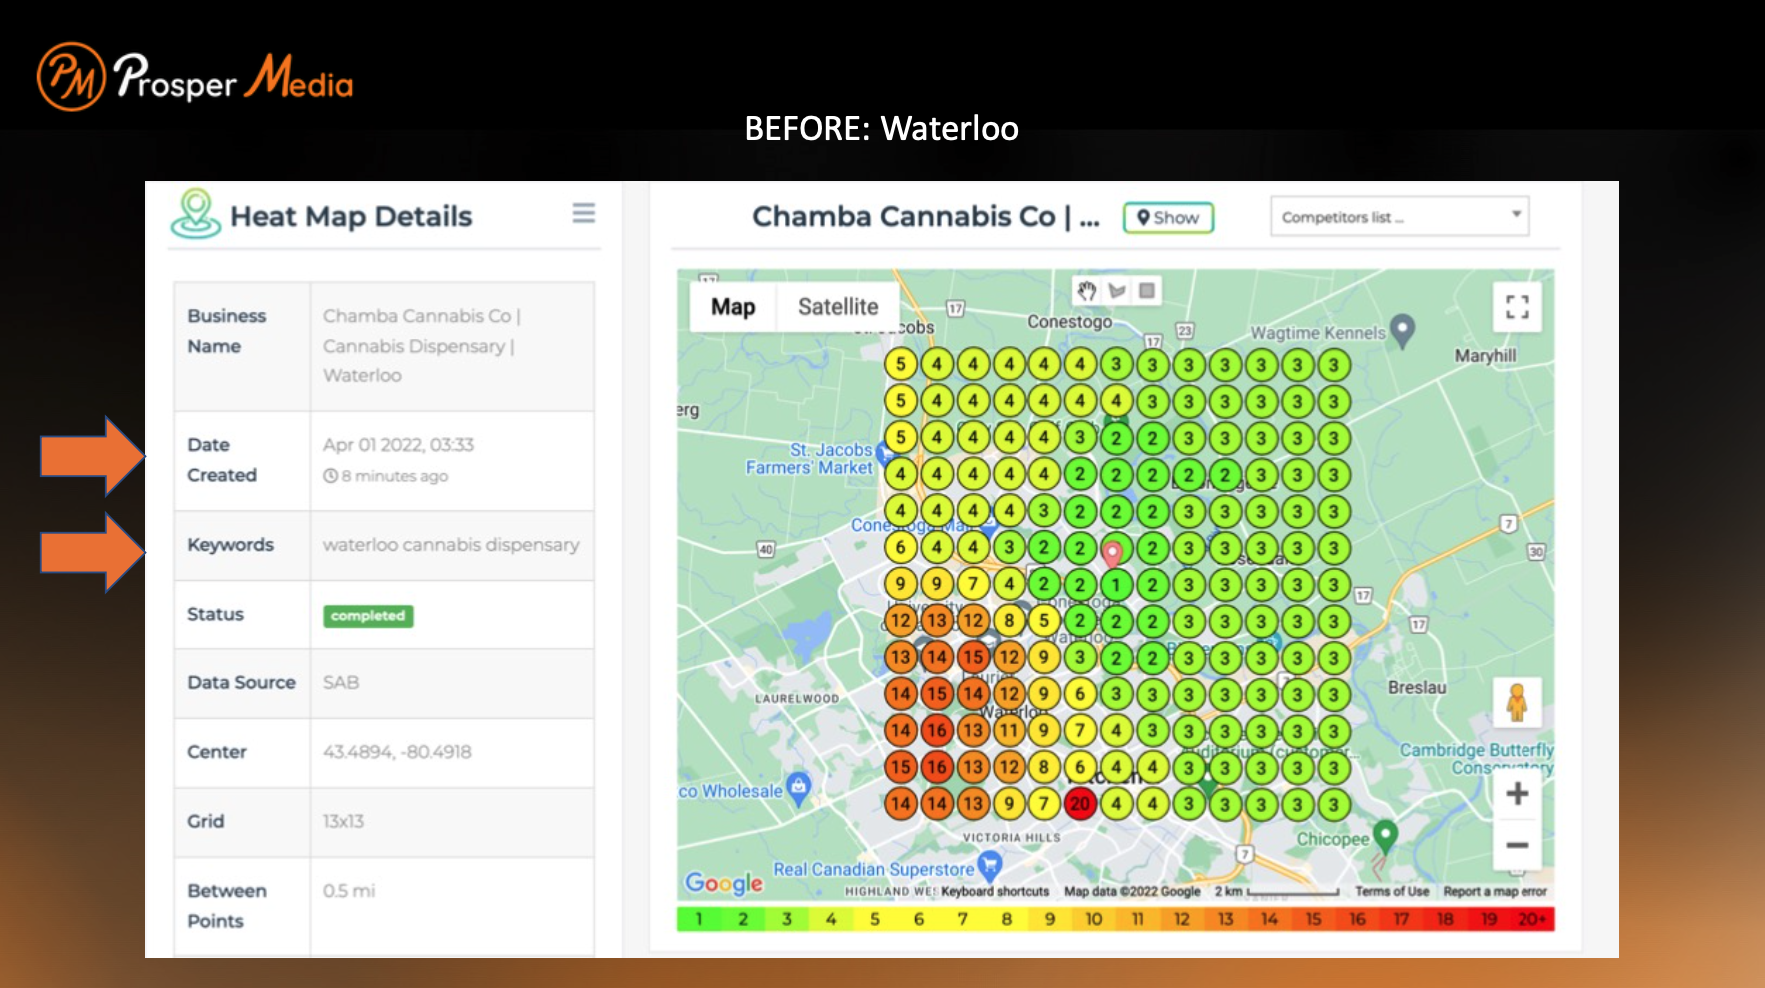Click legend swatch for rank 10
This screenshot has width=1765, height=988.
(x=1094, y=919)
